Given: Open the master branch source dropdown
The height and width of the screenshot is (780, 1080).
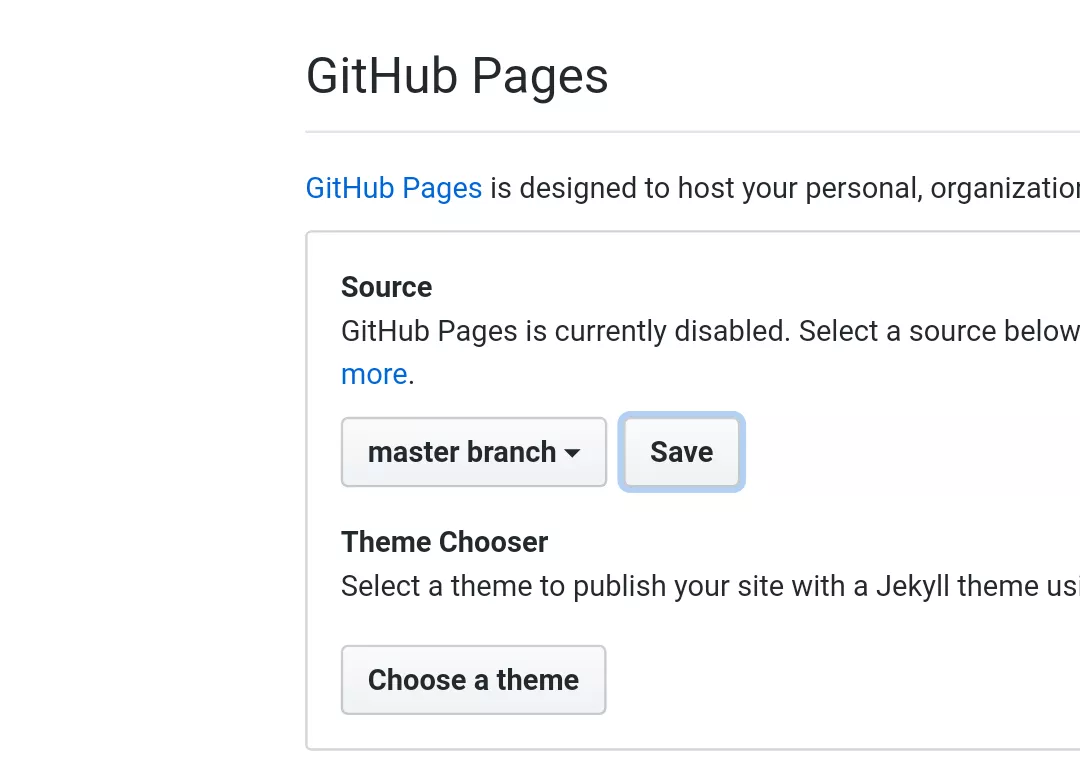Looking at the screenshot, I should (x=474, y=452).
